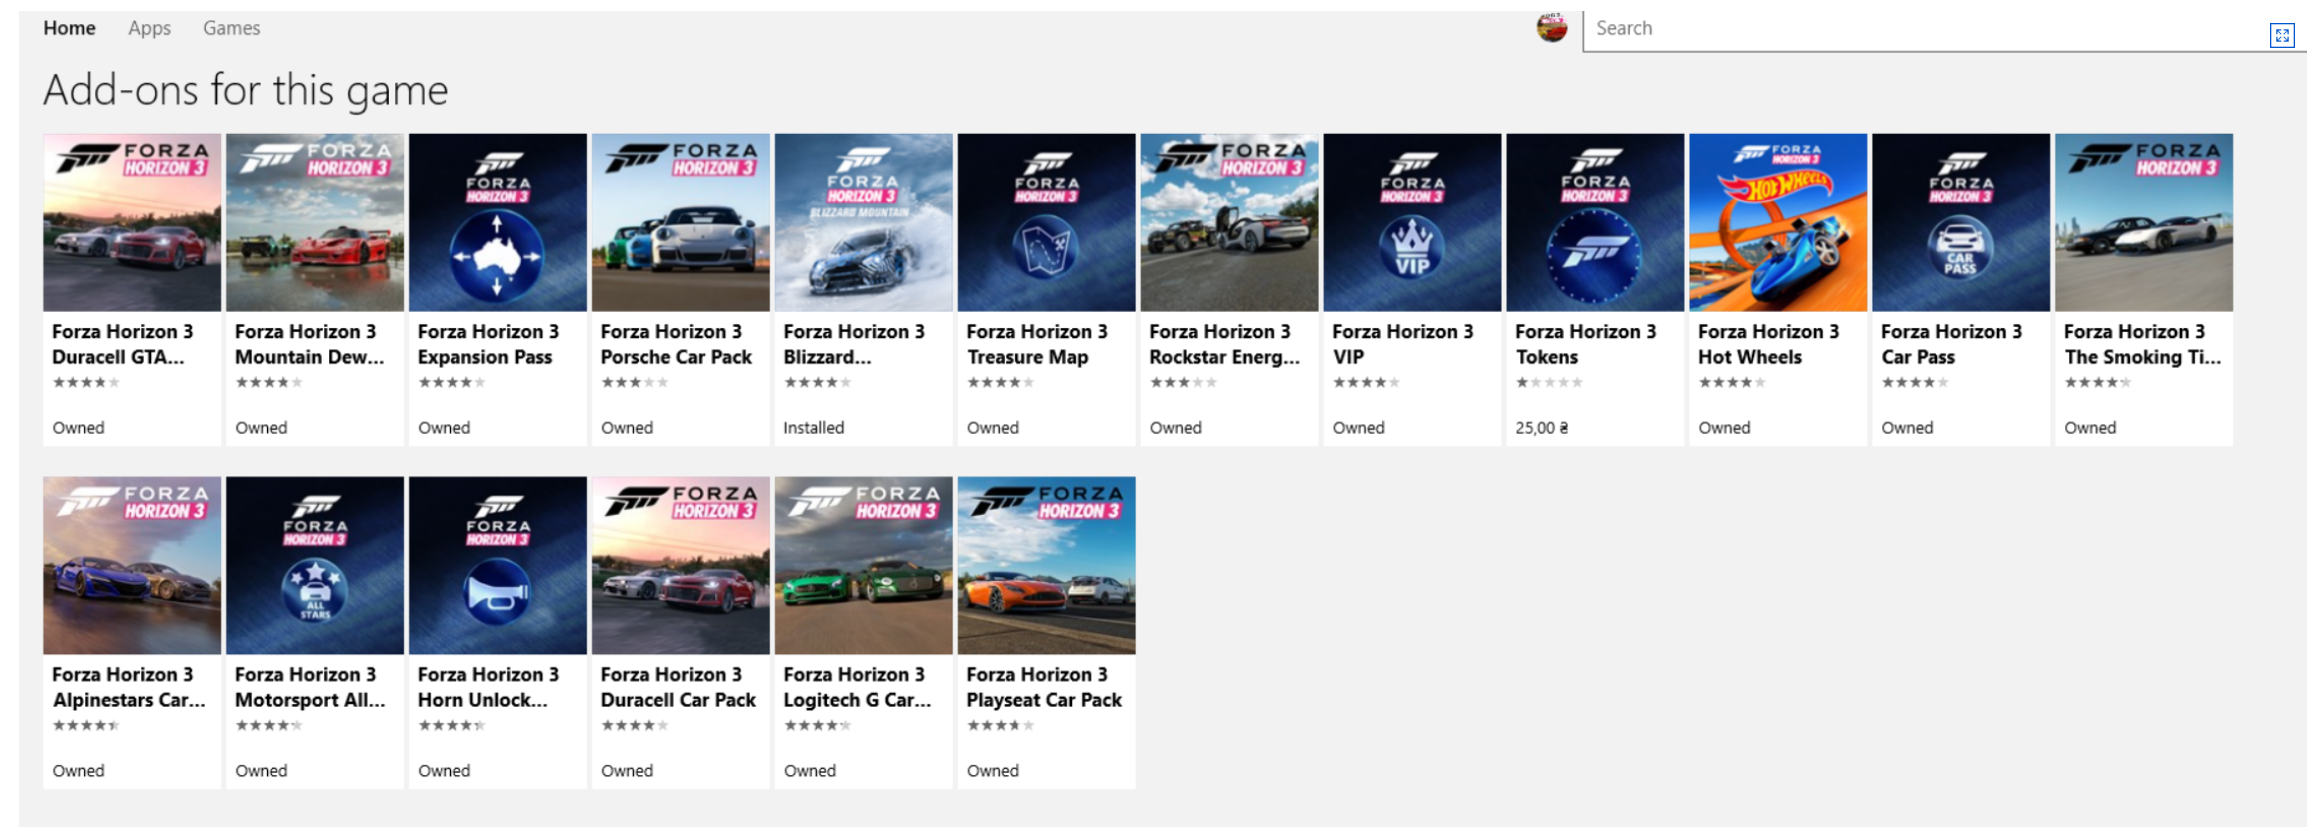Select the Horn Unlock icon tile
The image size is (2307, 827).
pyautogui.click(x=497, y=566)
